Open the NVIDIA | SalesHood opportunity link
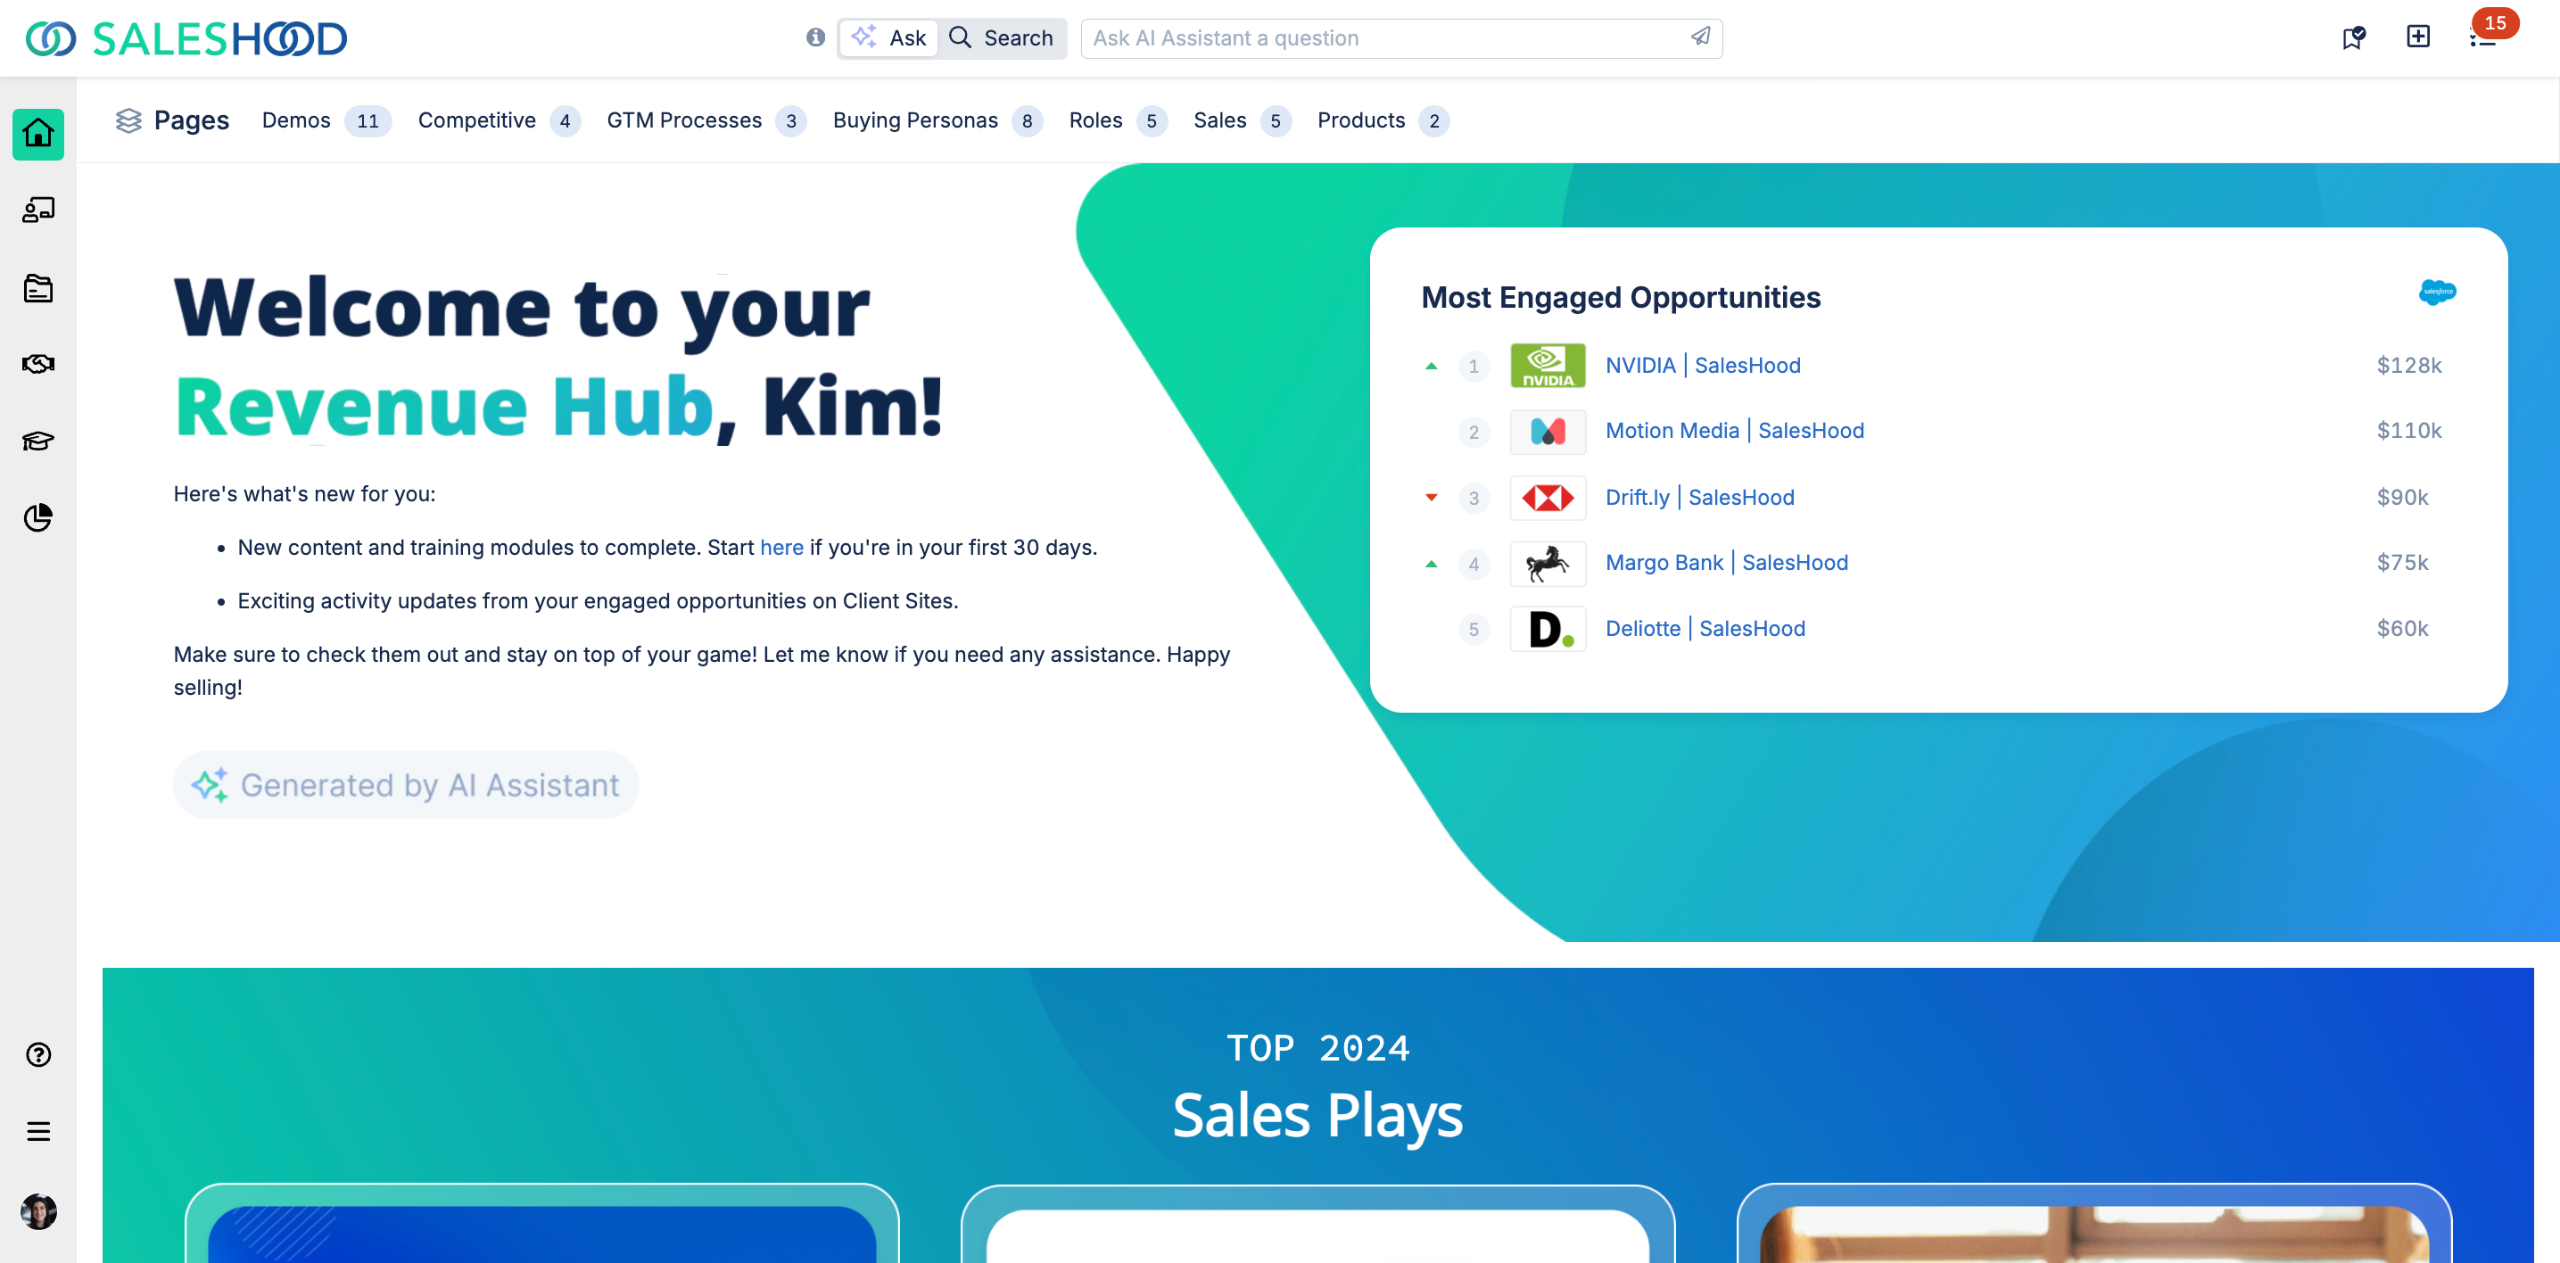 tap(1702, 366)
